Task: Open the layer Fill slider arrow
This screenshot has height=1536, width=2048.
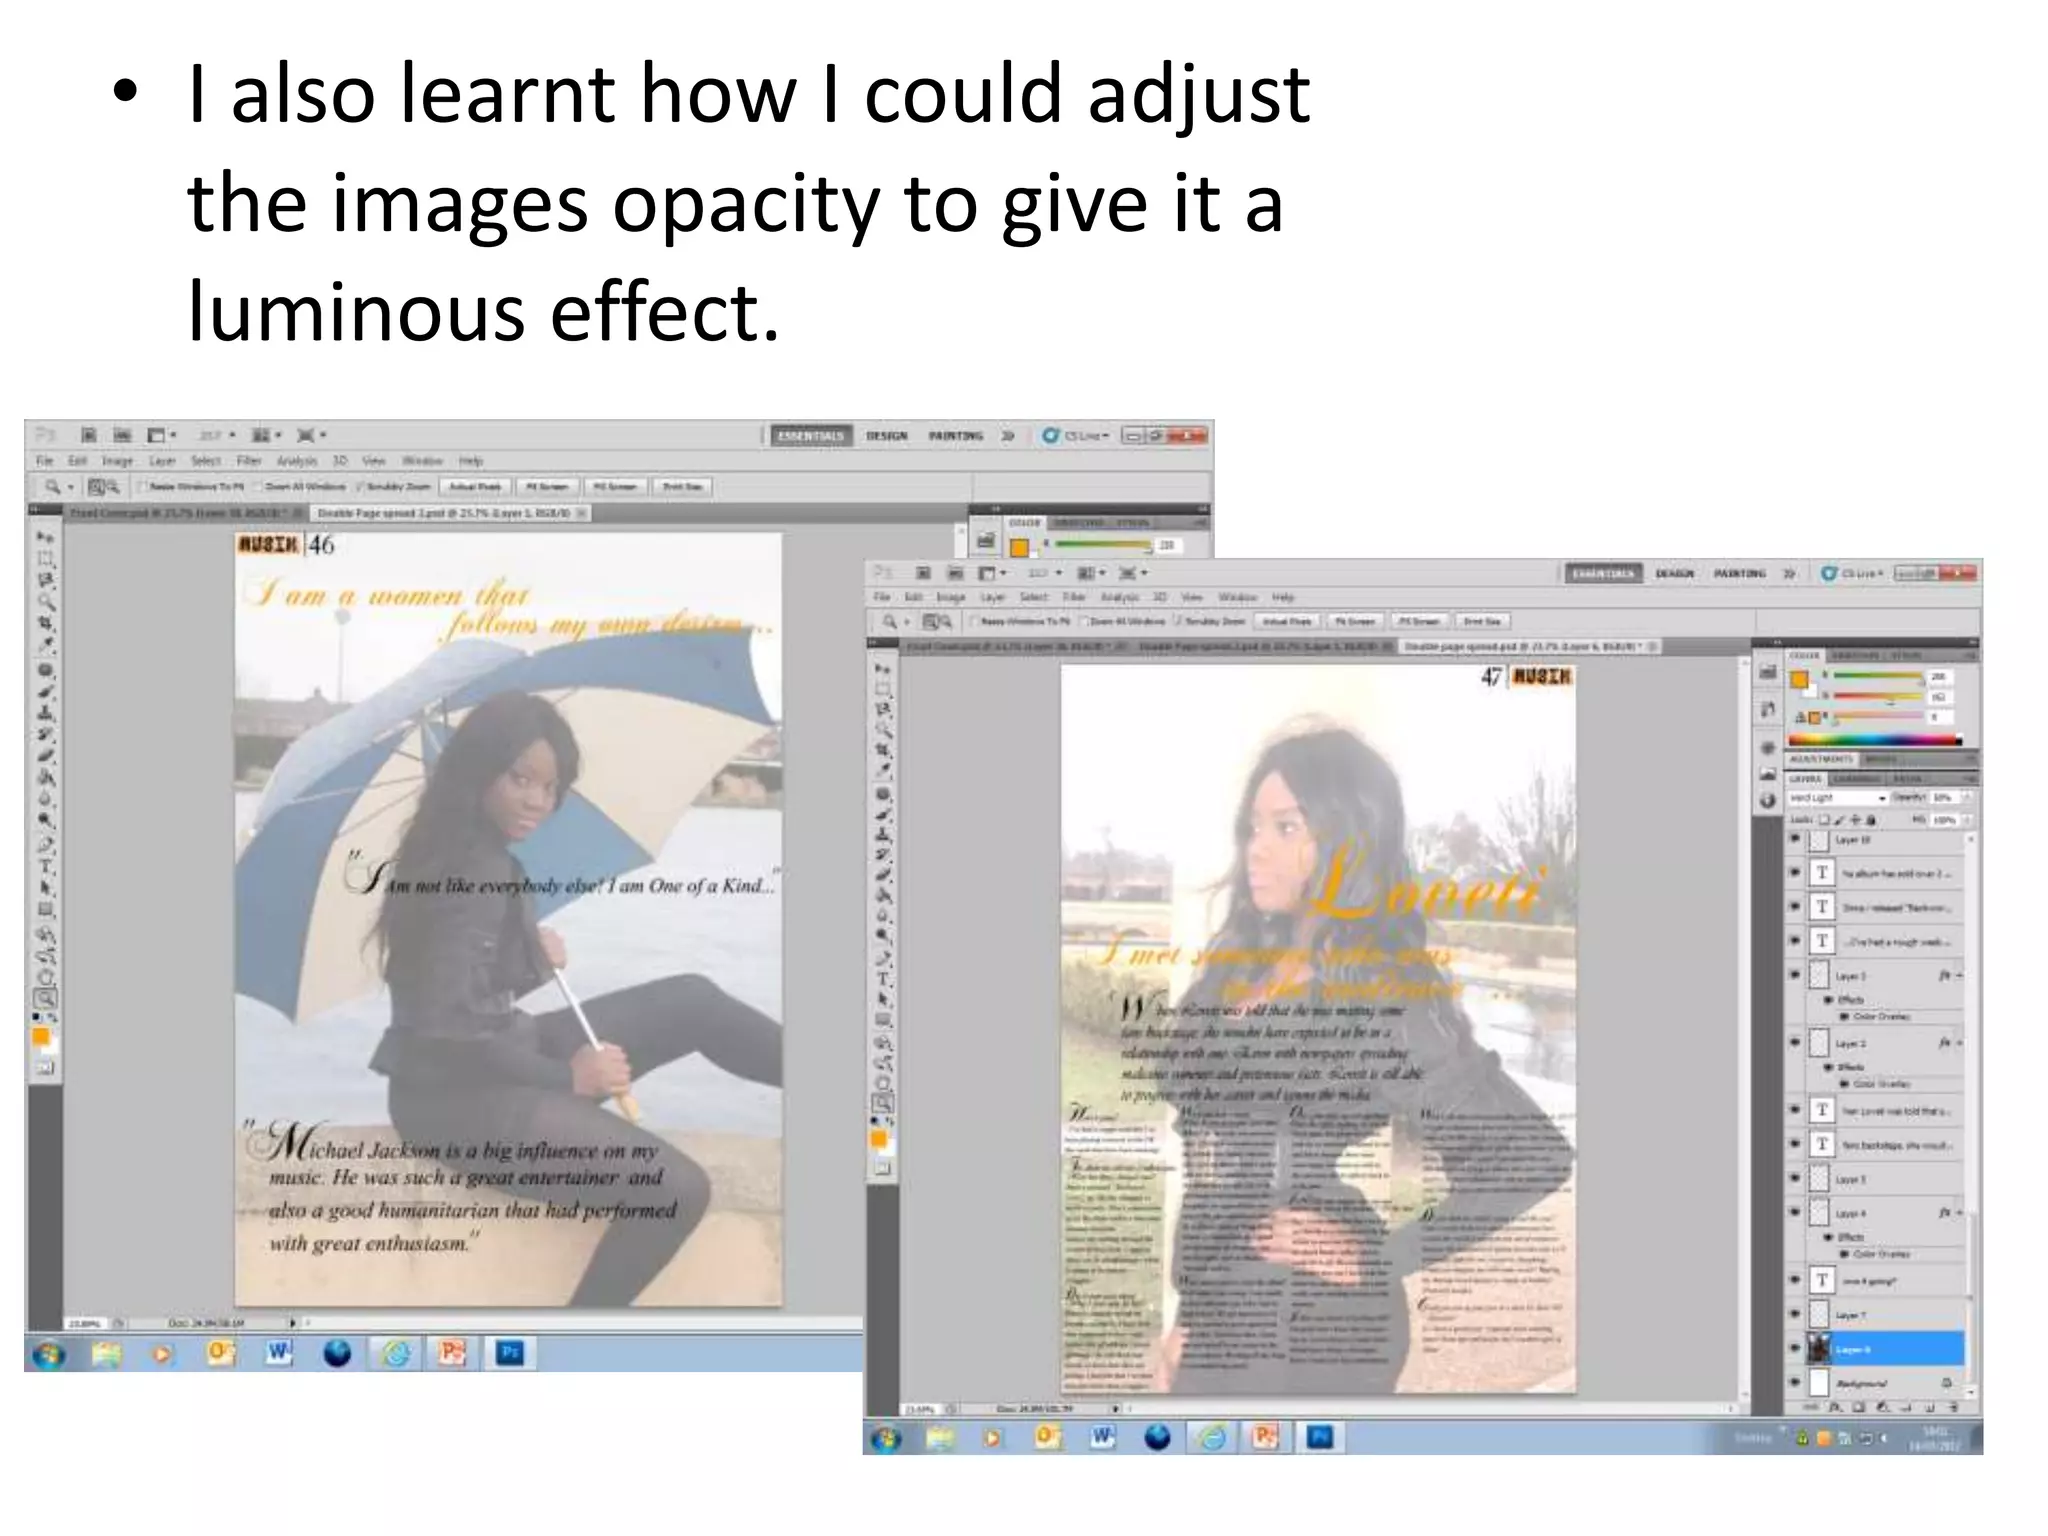Action: 1966,820
